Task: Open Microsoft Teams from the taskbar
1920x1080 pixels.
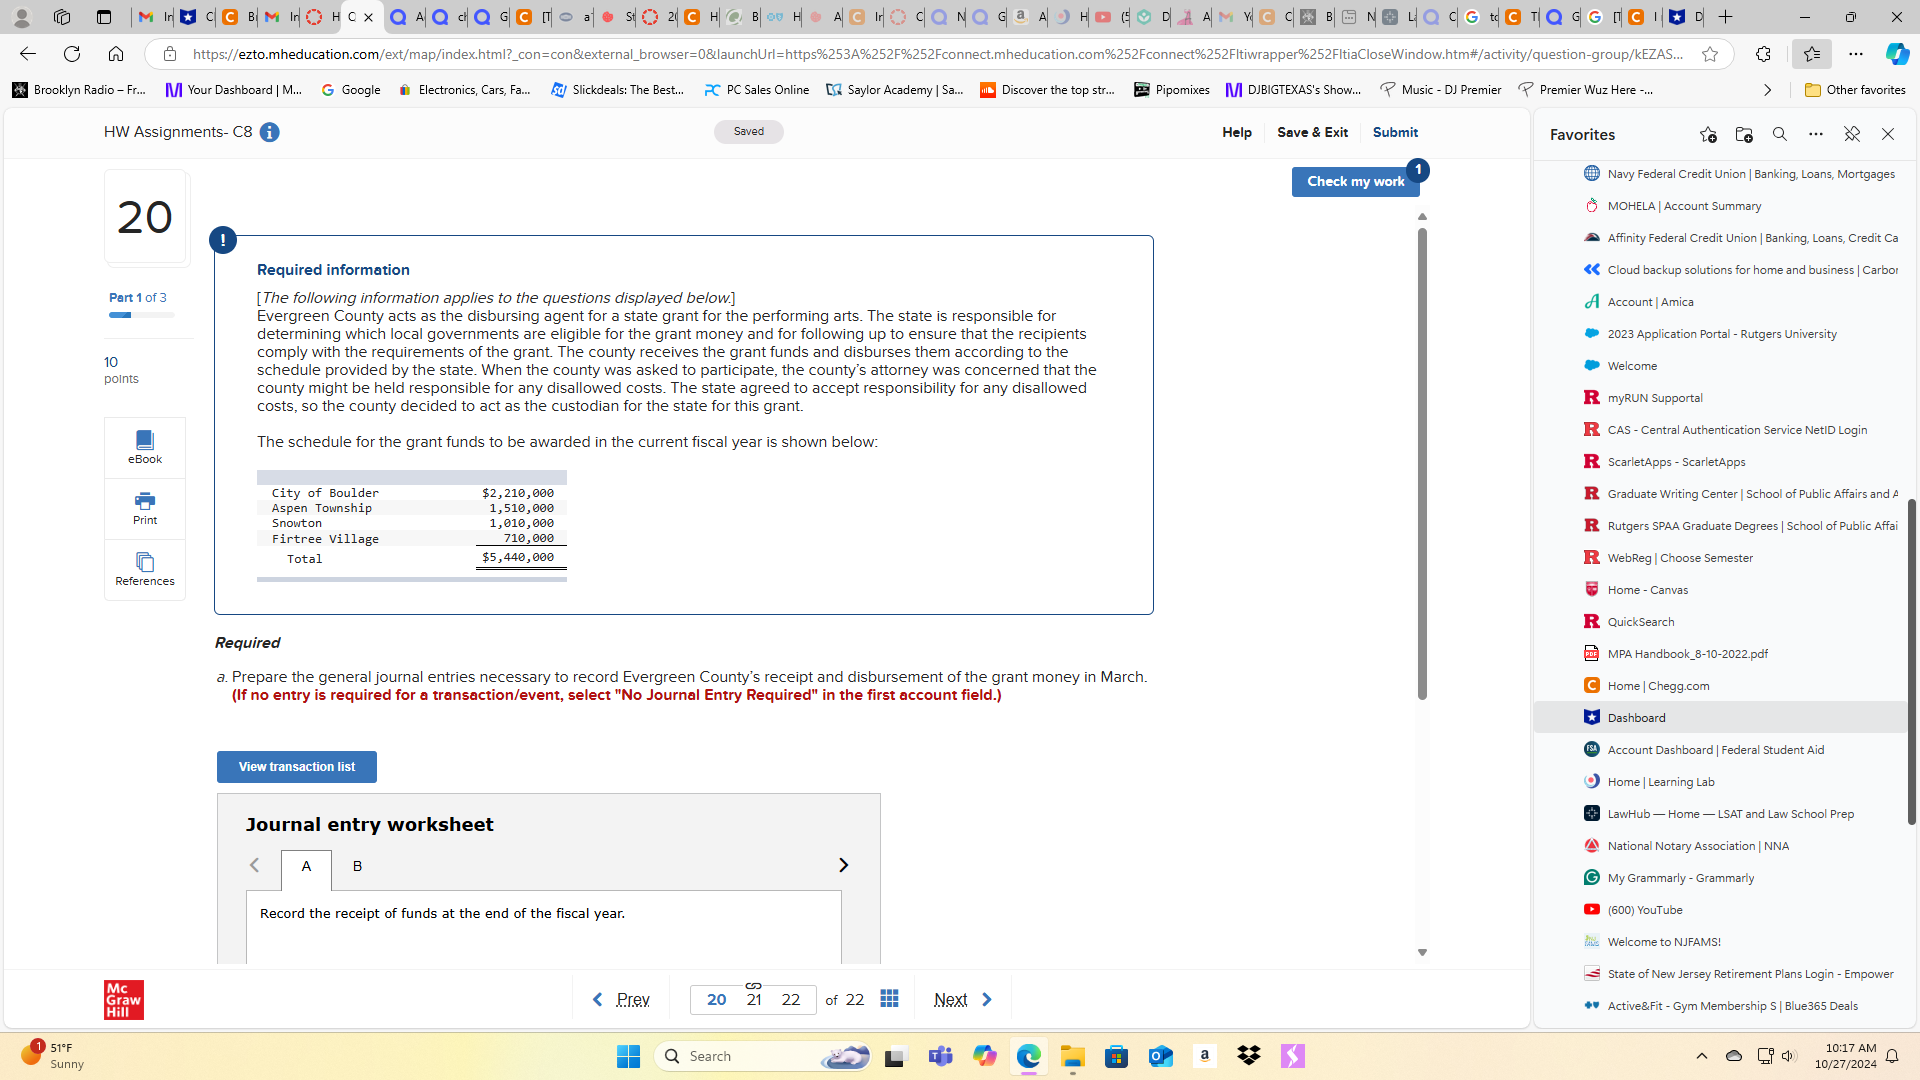Action: tap(940, 1056)
